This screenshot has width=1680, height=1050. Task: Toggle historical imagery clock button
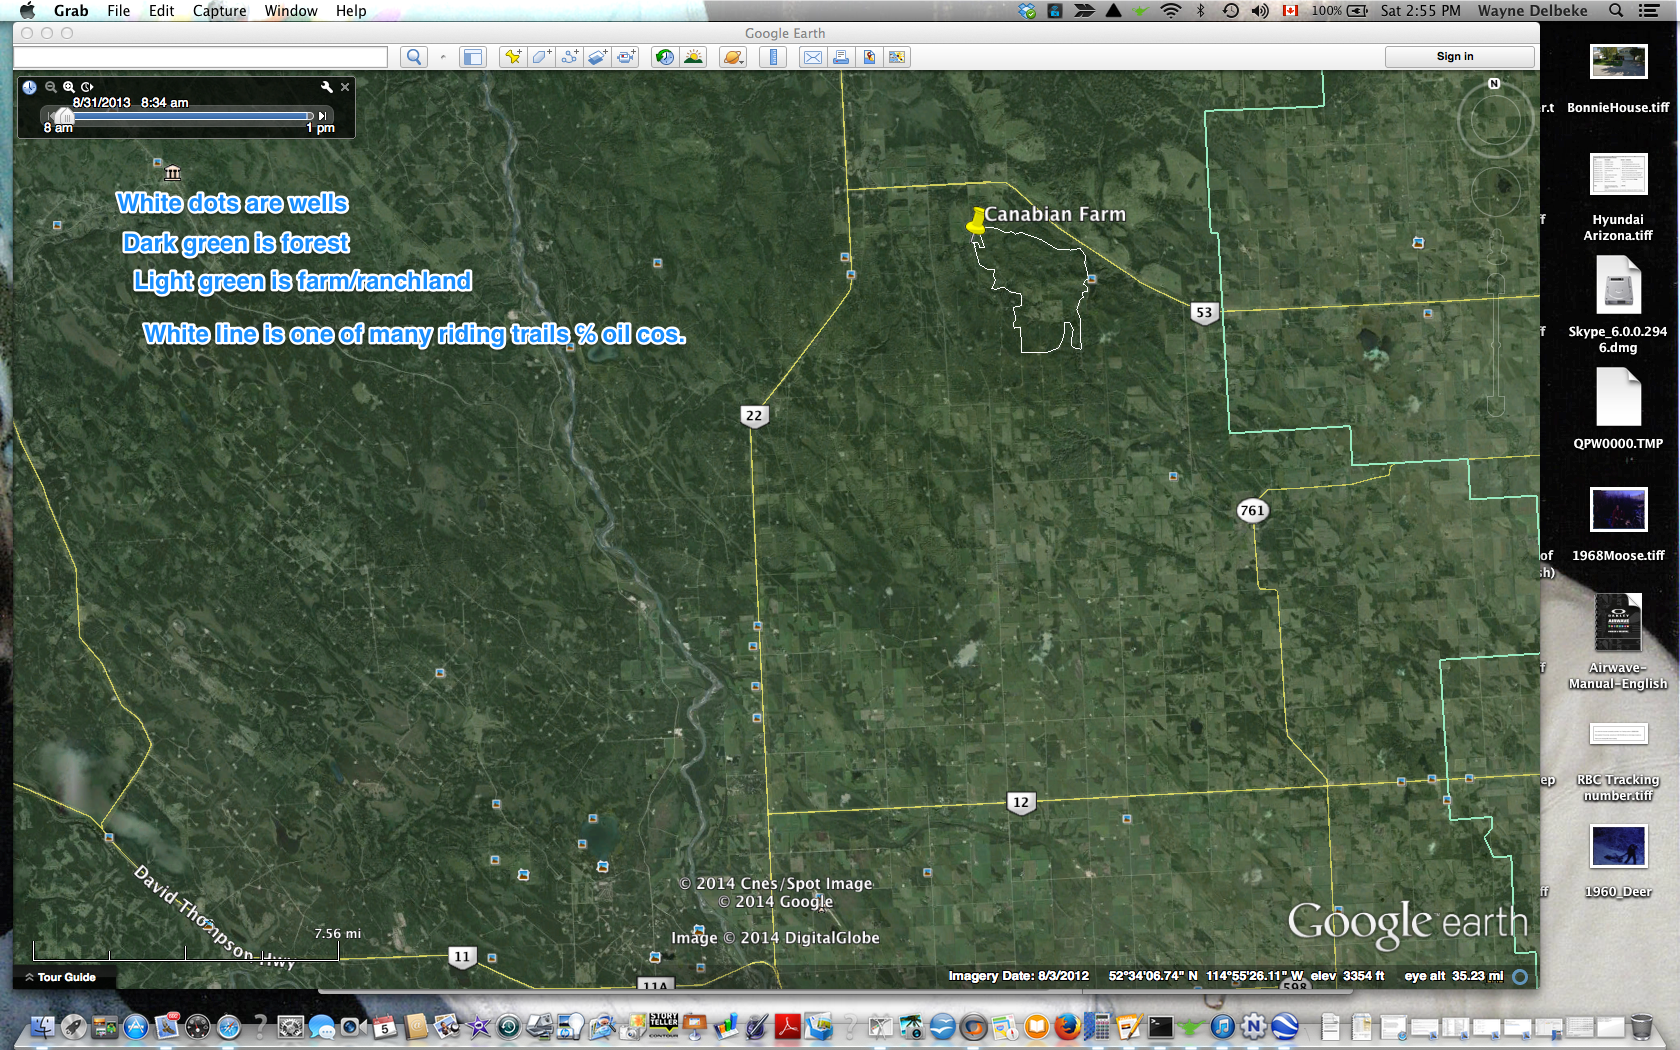(665, 57)
